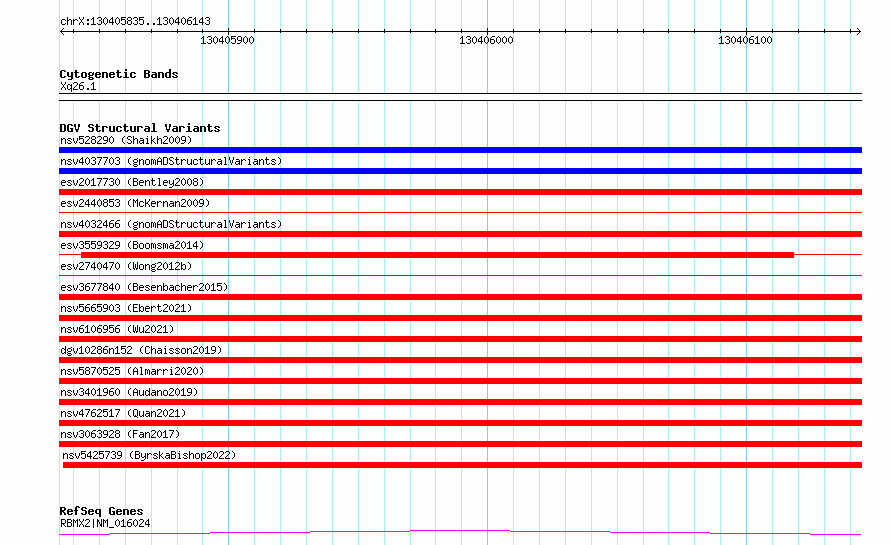Click the nsv5665903 (Ebert2021) label
Image resolution: width=890 pixels, height=545 pixels.
126,308
